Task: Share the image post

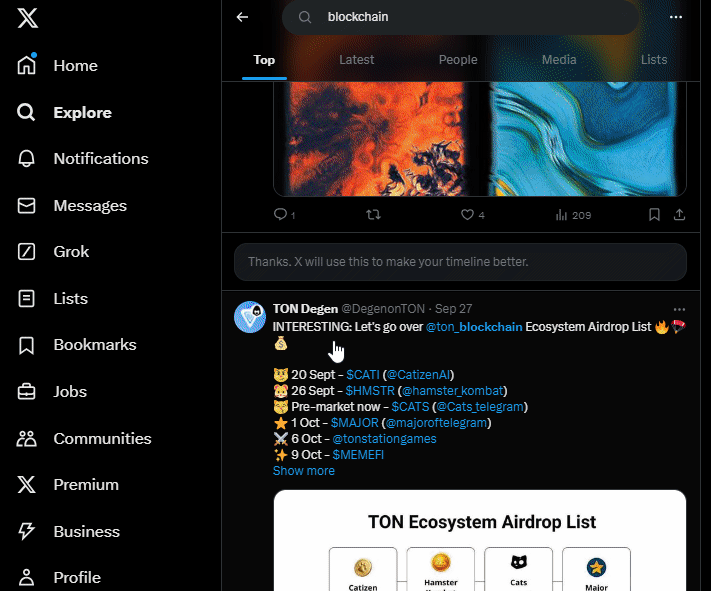Action: [x=680, y=214]
